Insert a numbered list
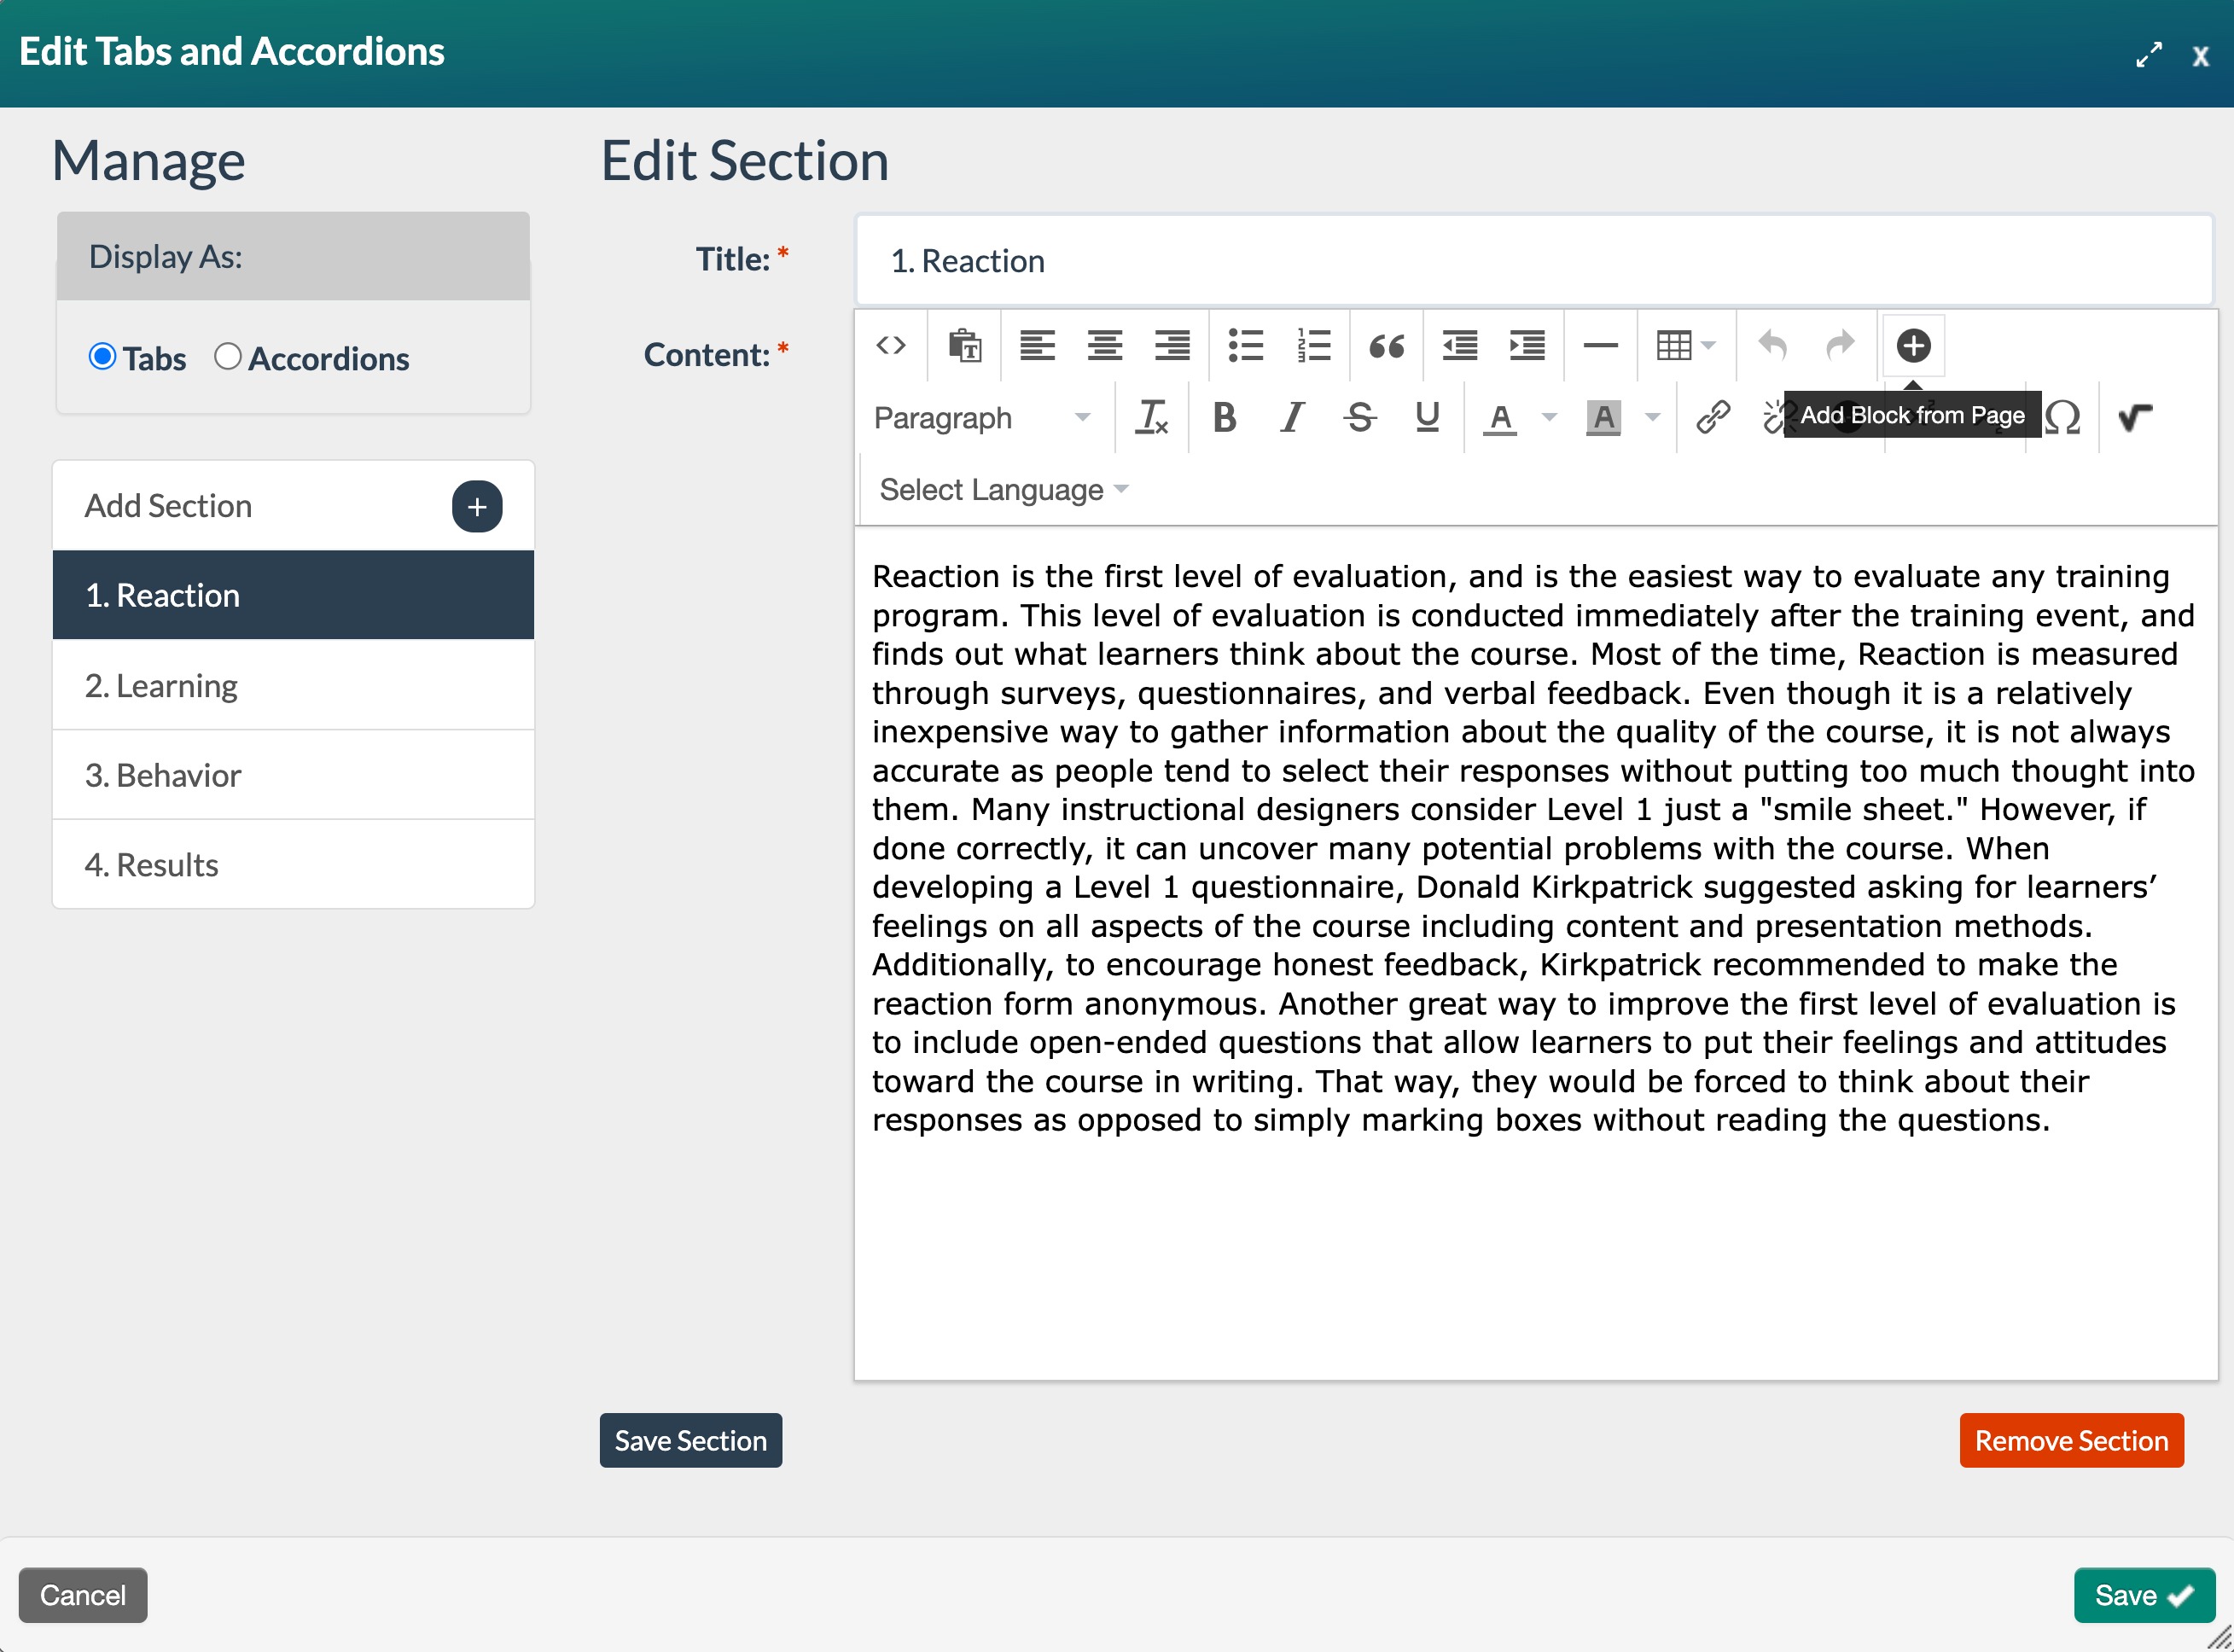 coord(1313,346)
